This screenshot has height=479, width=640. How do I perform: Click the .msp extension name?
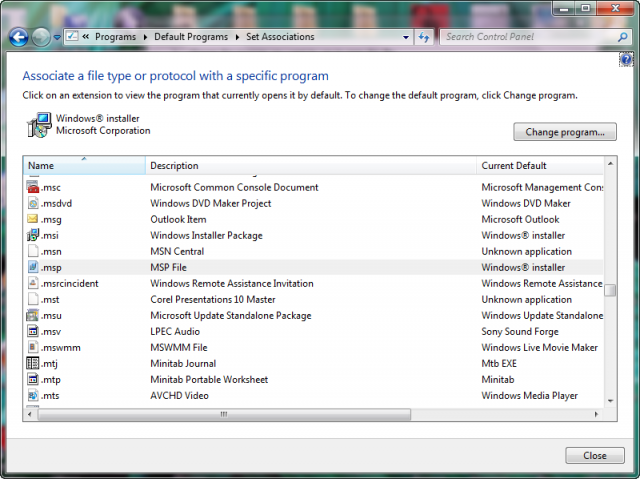tap(51, 268)
